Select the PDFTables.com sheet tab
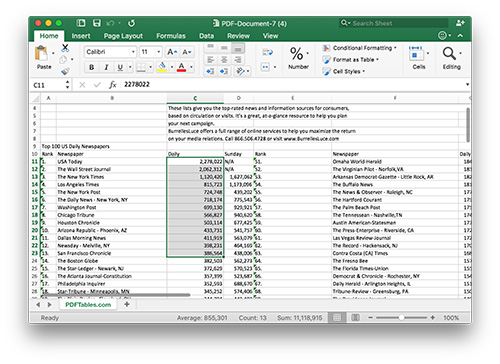Image resolution: width=500 pixels, height=364 pixels. point(88,304)
